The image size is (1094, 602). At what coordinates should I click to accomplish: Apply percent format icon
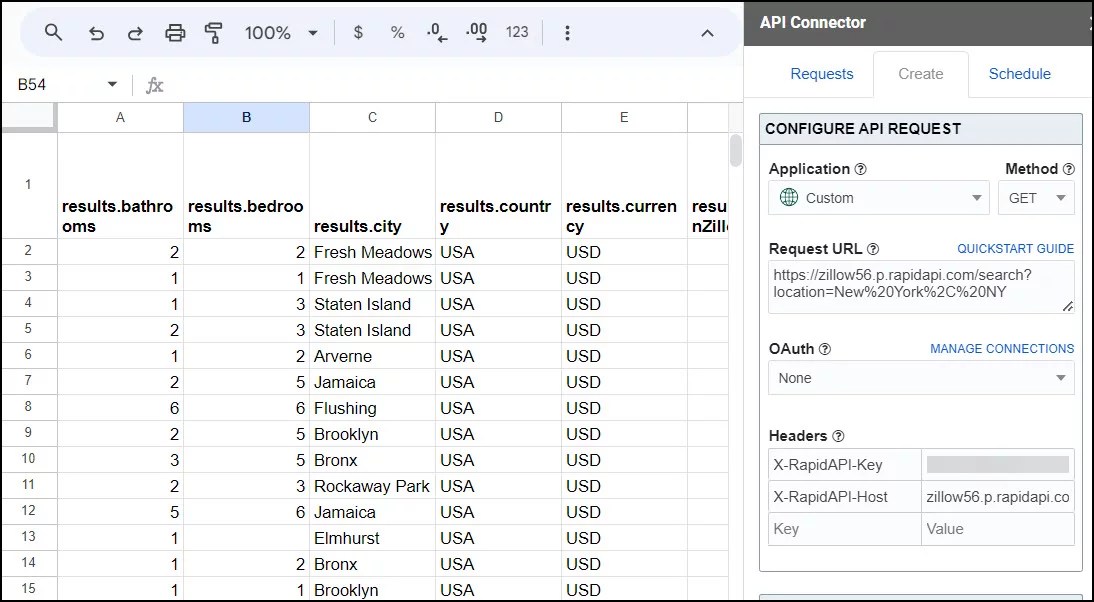tap(397, 32)
